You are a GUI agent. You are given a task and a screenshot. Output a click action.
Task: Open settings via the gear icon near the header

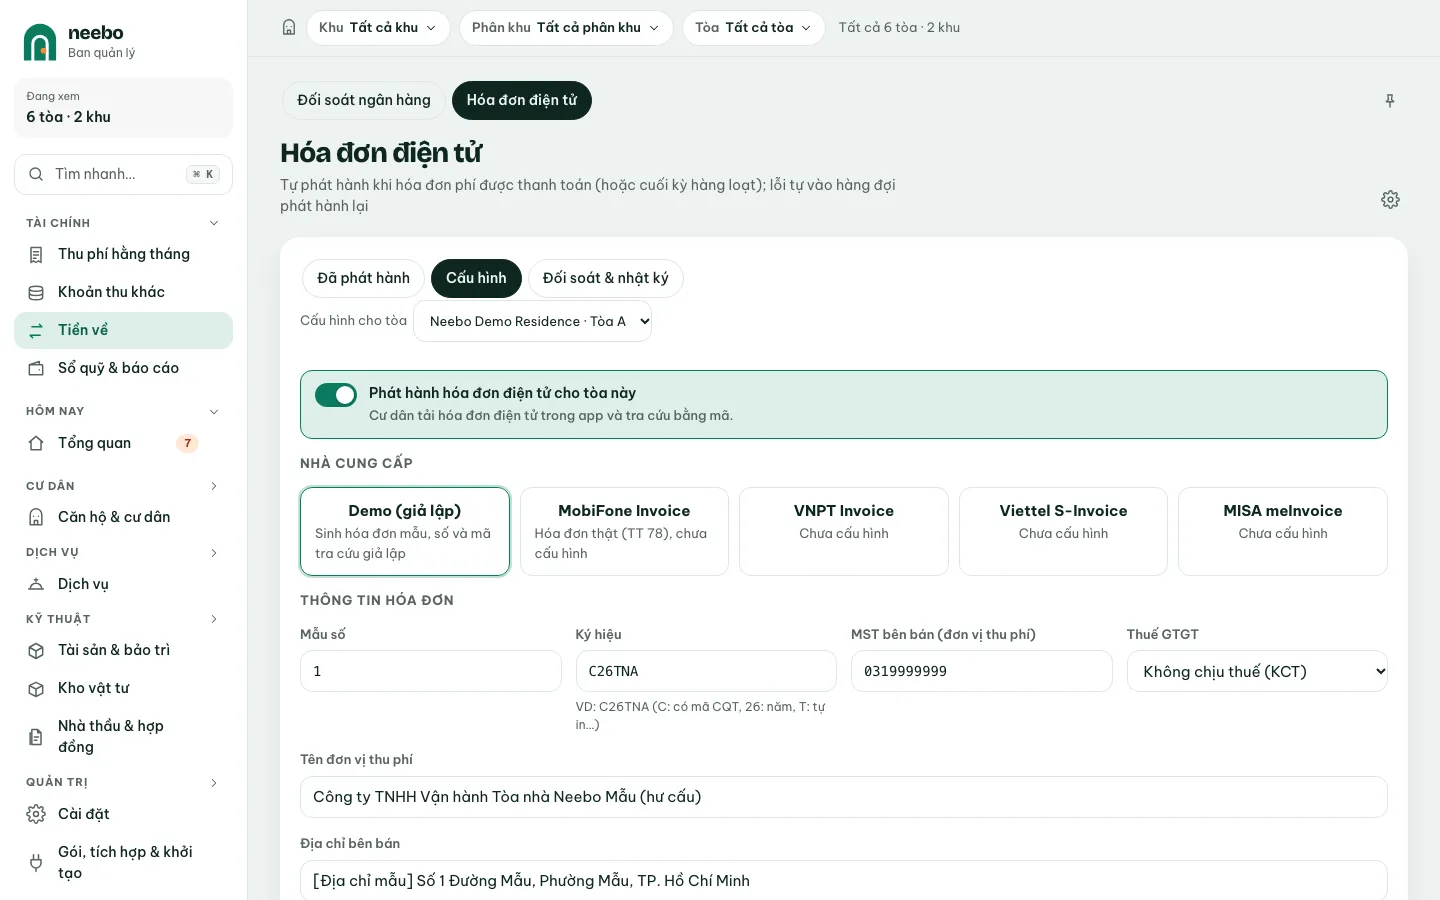(1390, 200)
